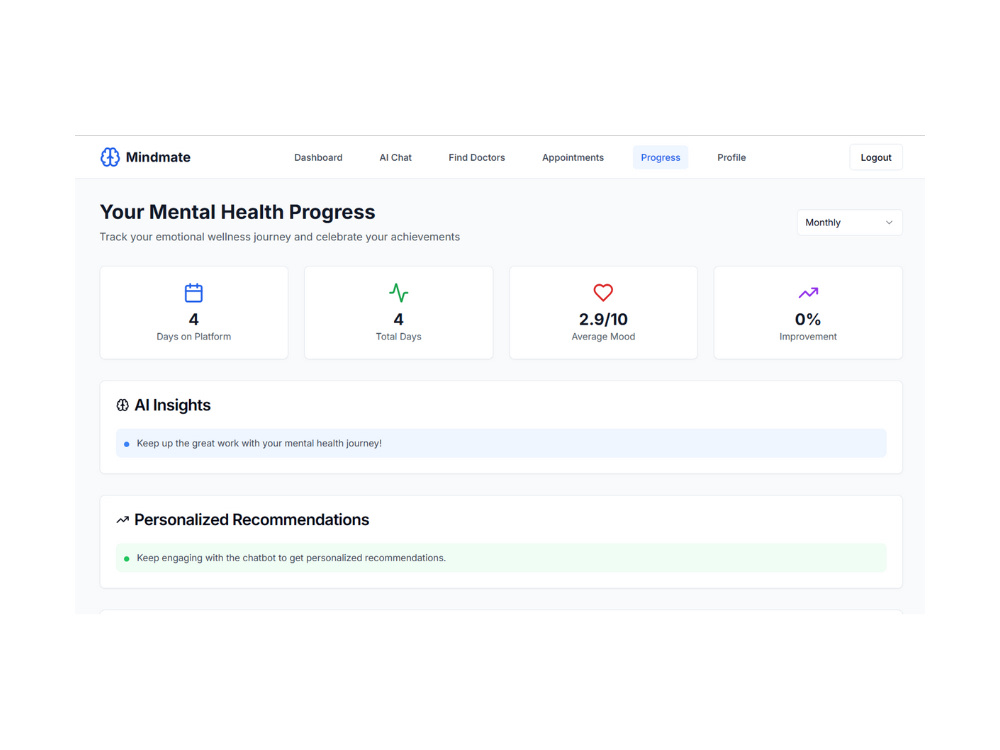This screenshot has height=750, width=1000.
Task: Select the 'Days on Platform' label
Action: (194, 337)
